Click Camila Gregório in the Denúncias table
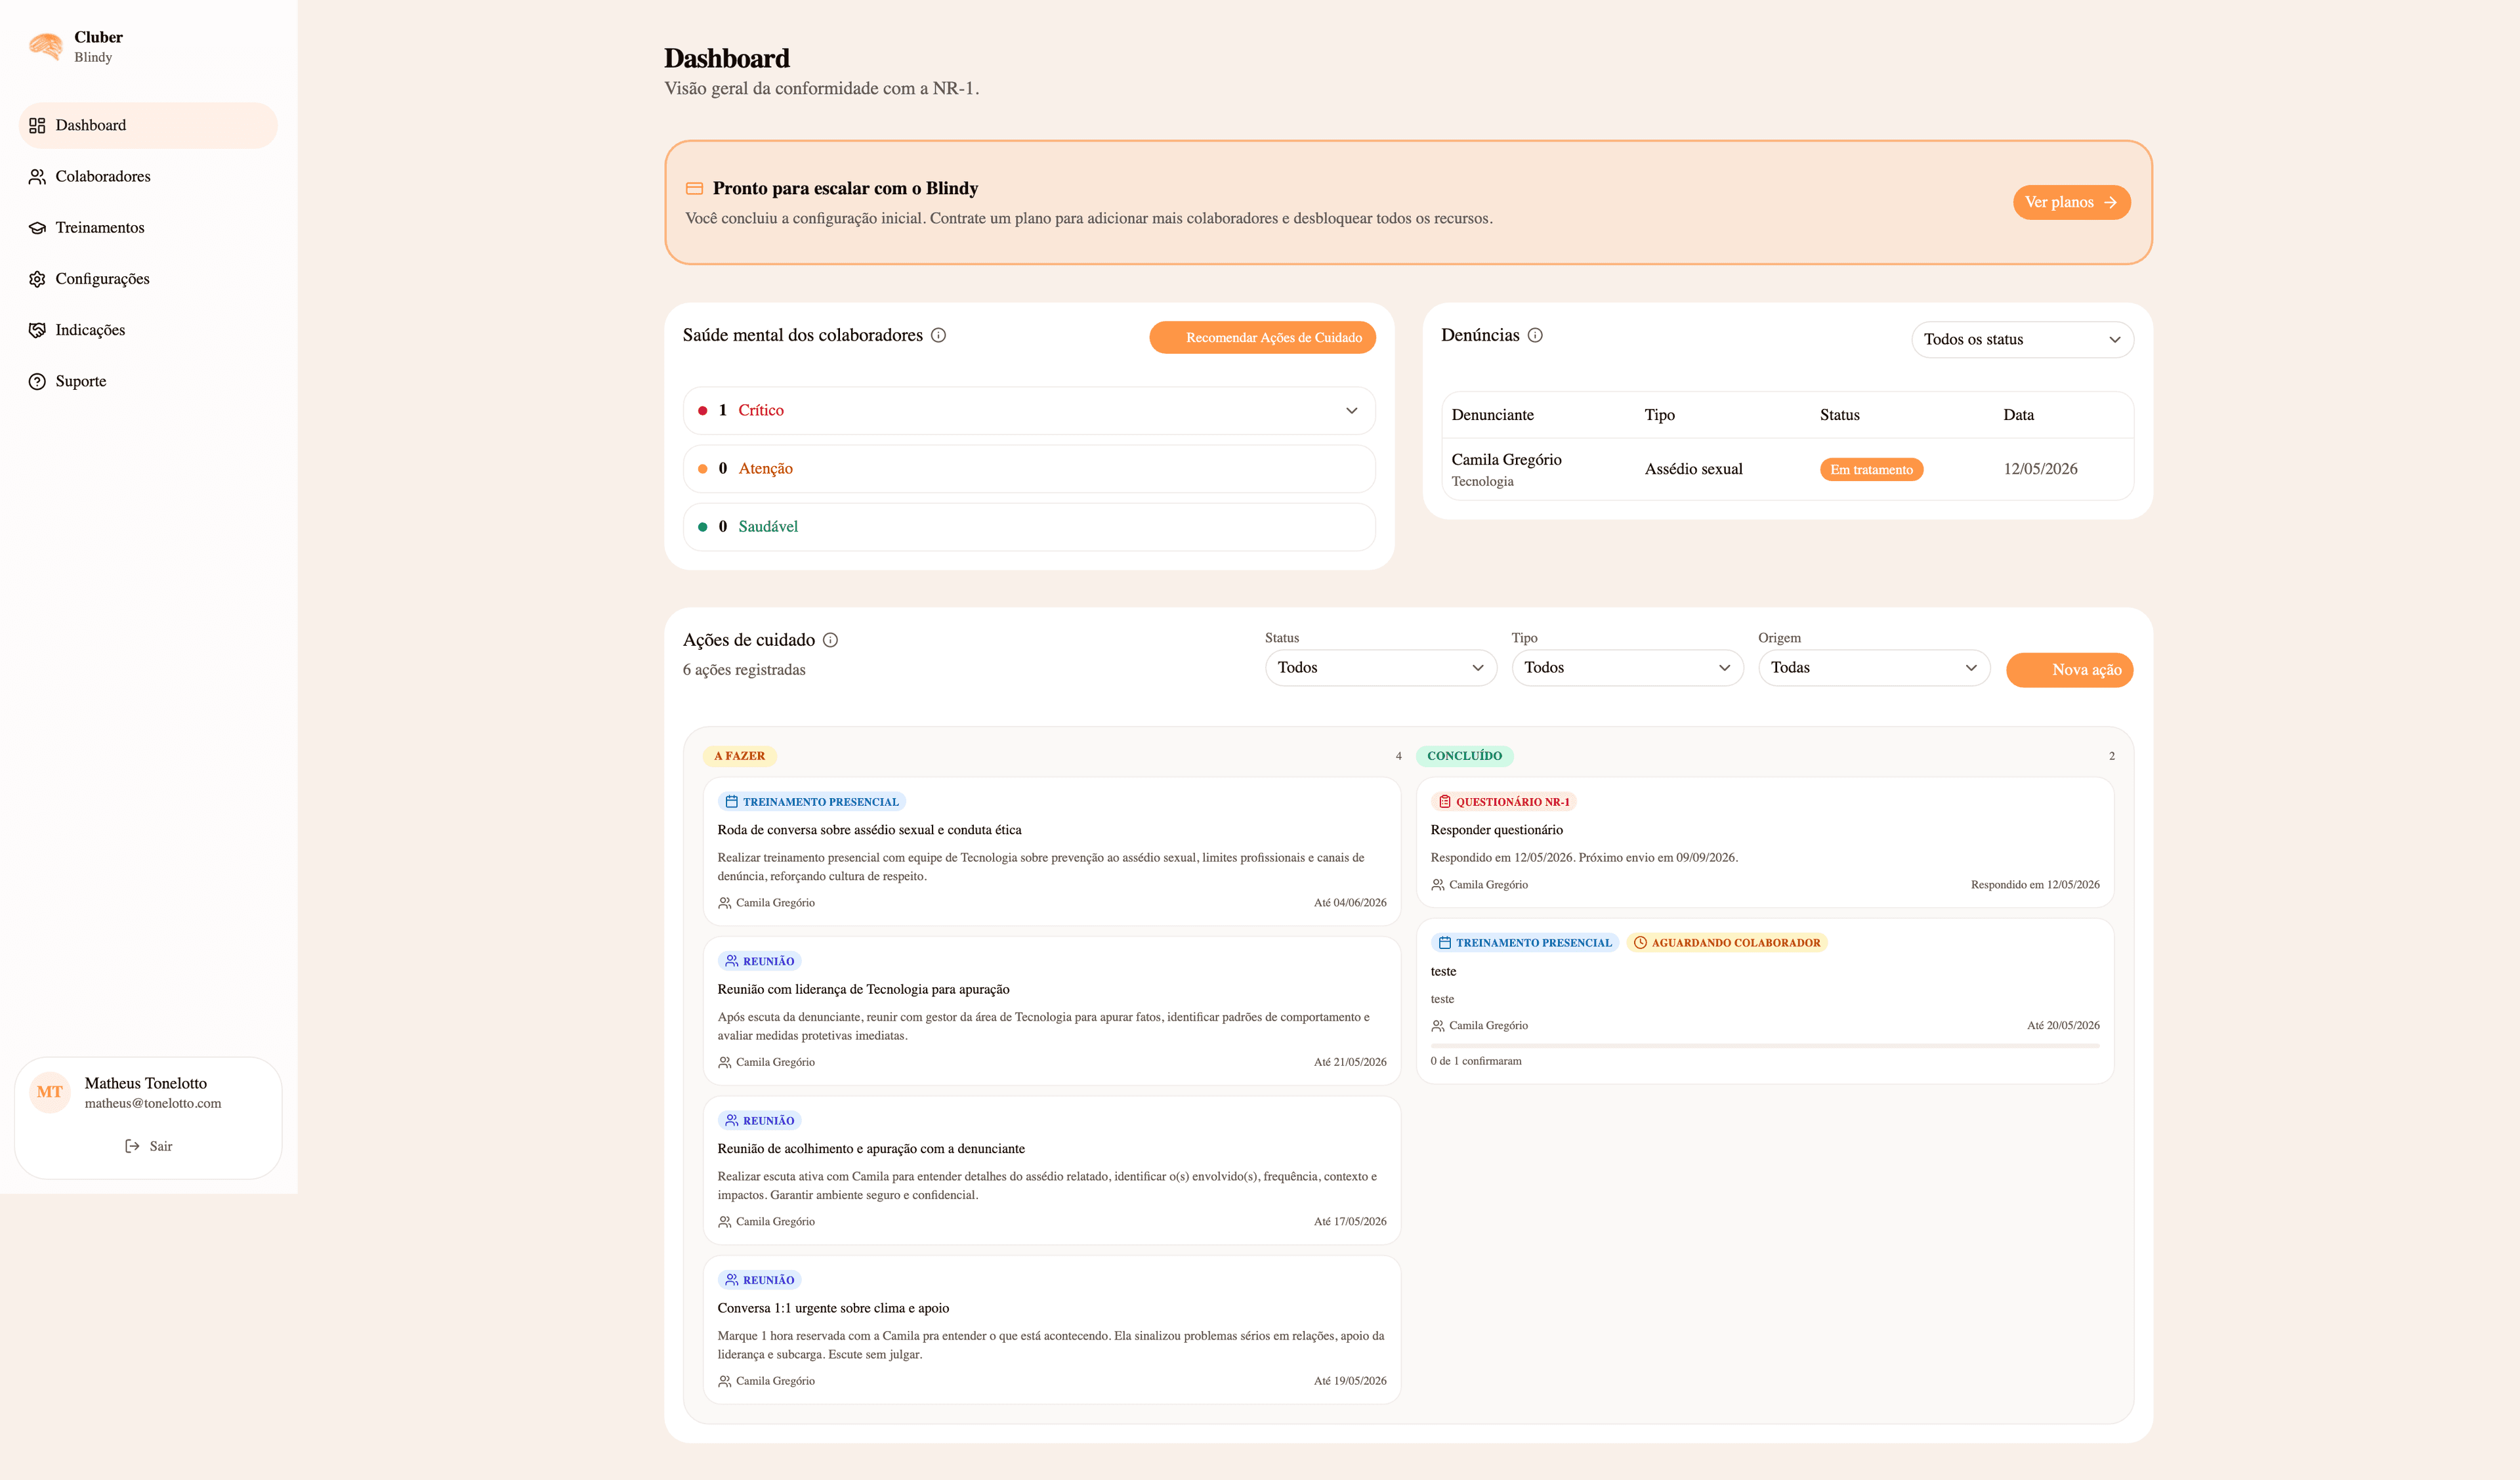The height and width of the screenshot is (1480, 2520). (1506, 460)
